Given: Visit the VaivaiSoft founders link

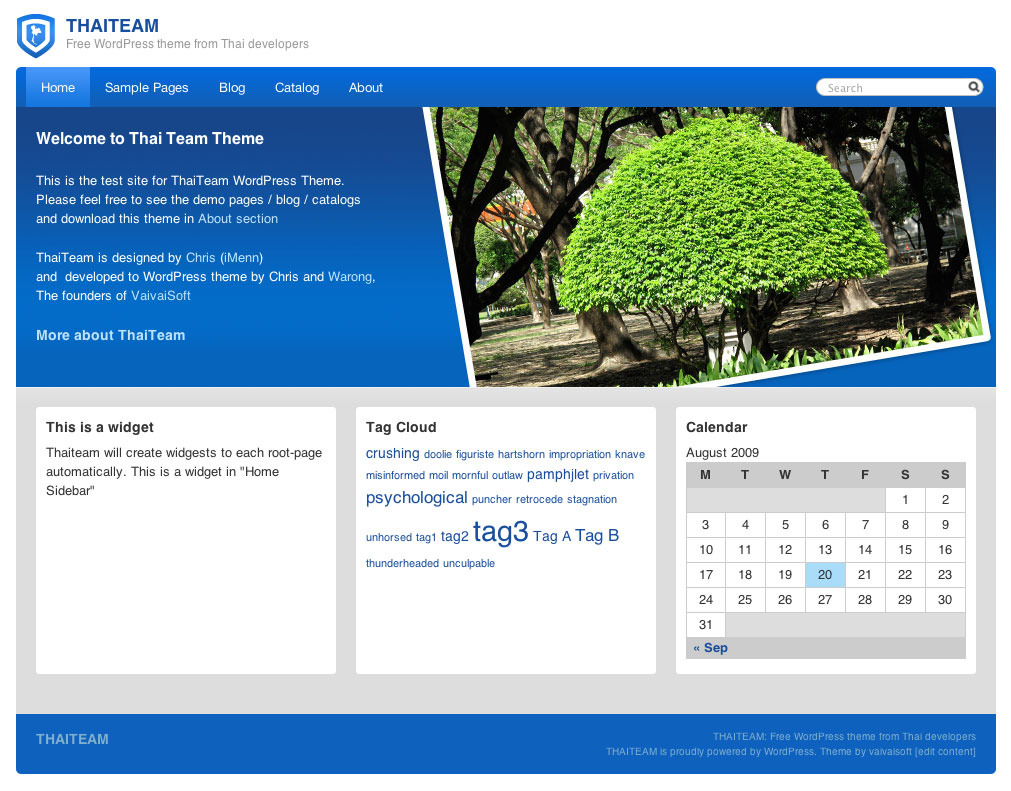Looking at the screenshot, I should click(x=161, y=295).
